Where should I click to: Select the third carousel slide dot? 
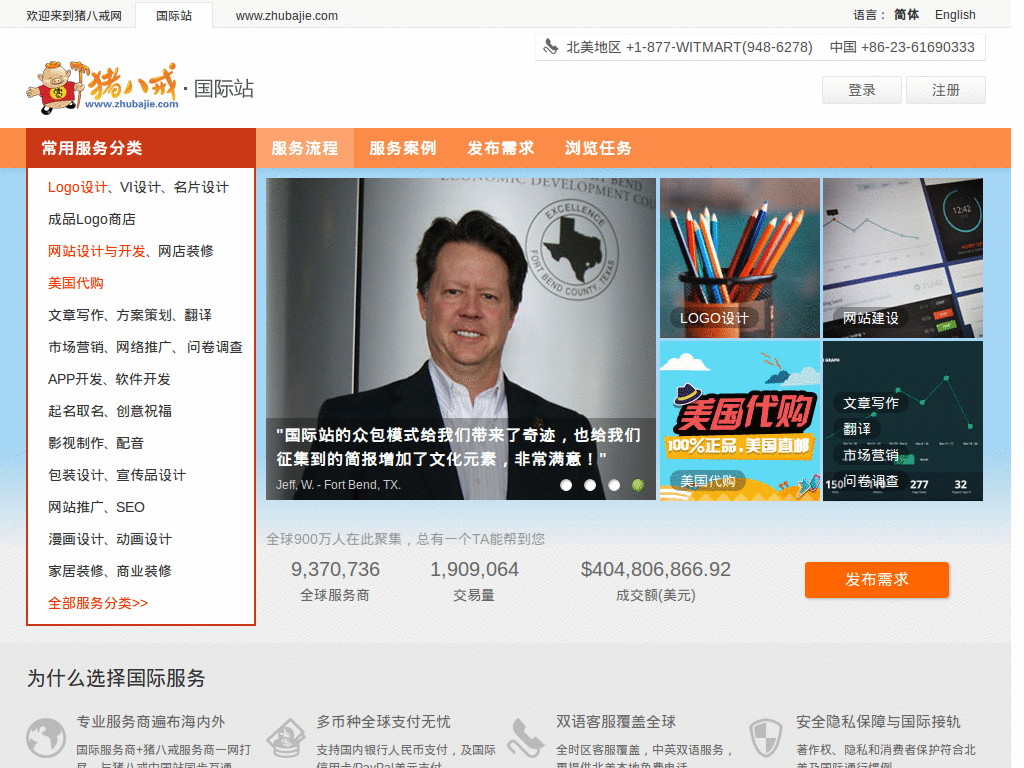click(614, 485)
